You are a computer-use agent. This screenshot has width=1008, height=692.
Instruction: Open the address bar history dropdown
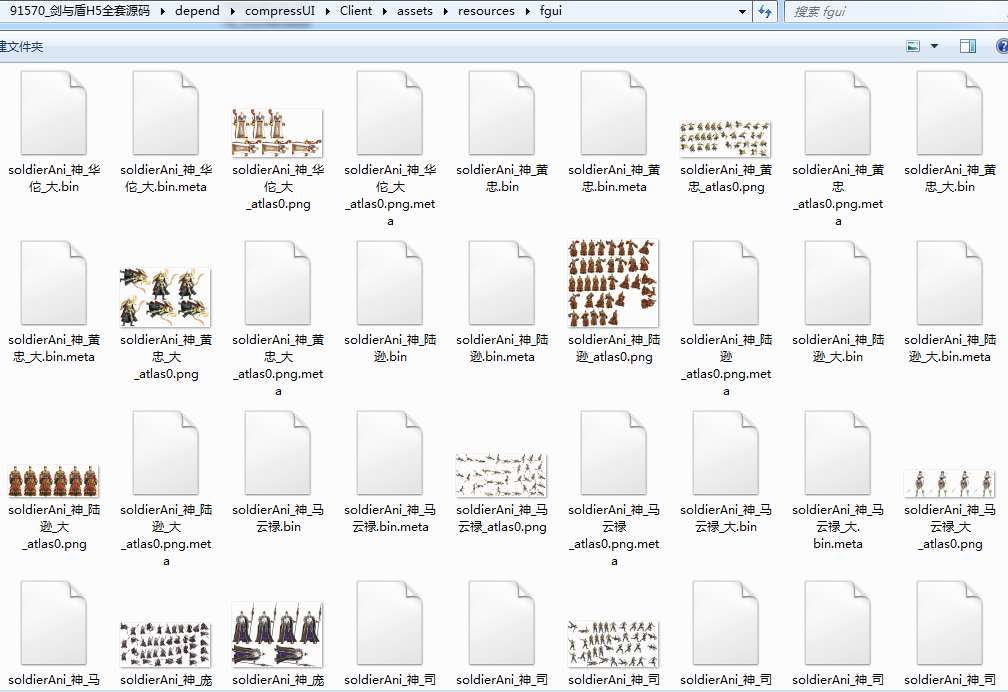742,12
